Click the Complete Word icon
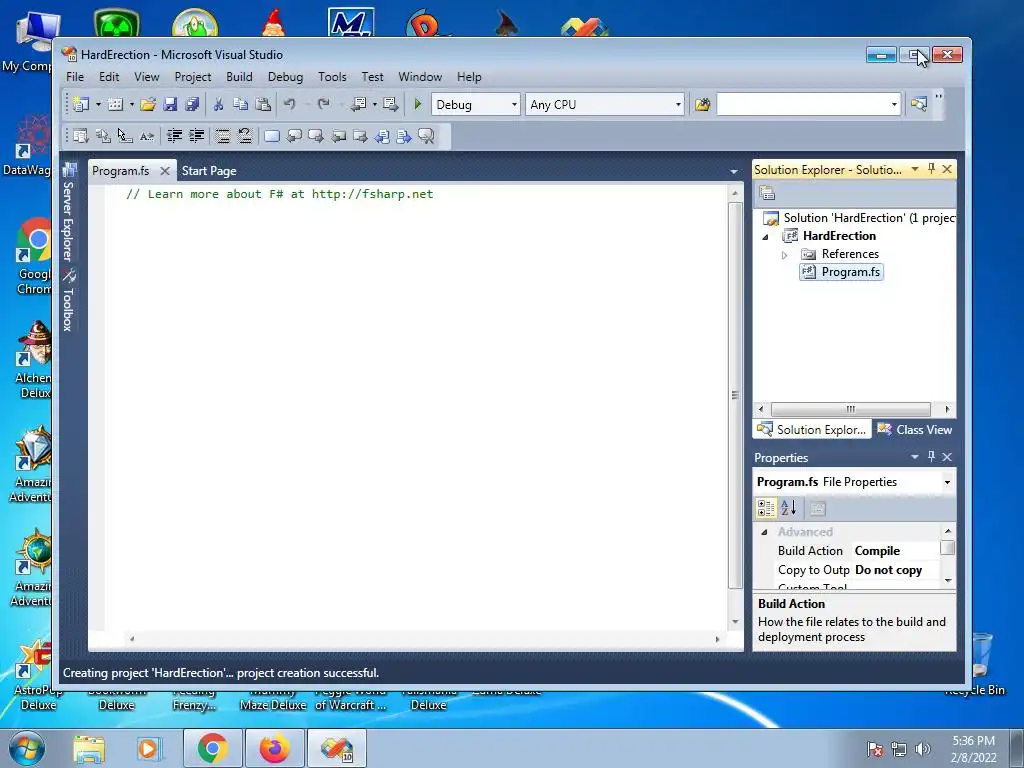 [x=147, y=136]
